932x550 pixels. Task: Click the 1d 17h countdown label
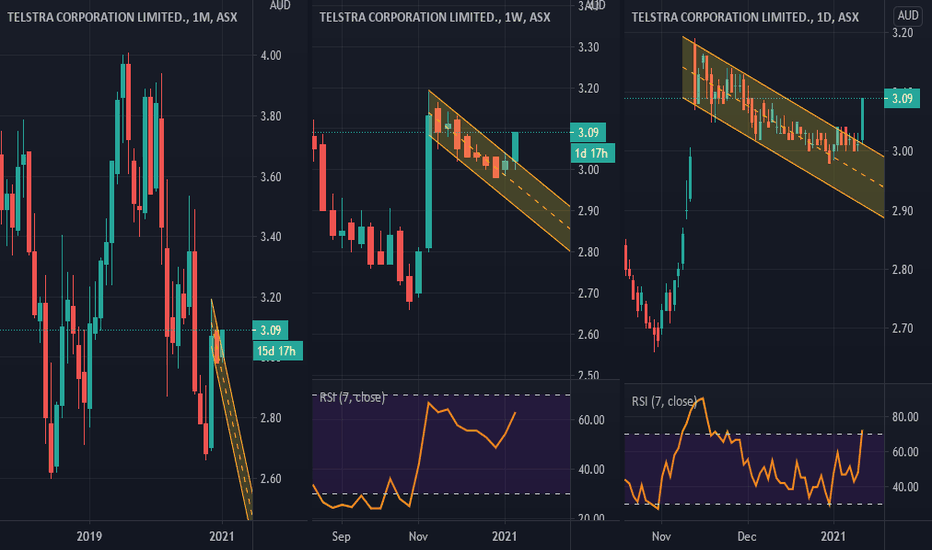pos(592,153)
